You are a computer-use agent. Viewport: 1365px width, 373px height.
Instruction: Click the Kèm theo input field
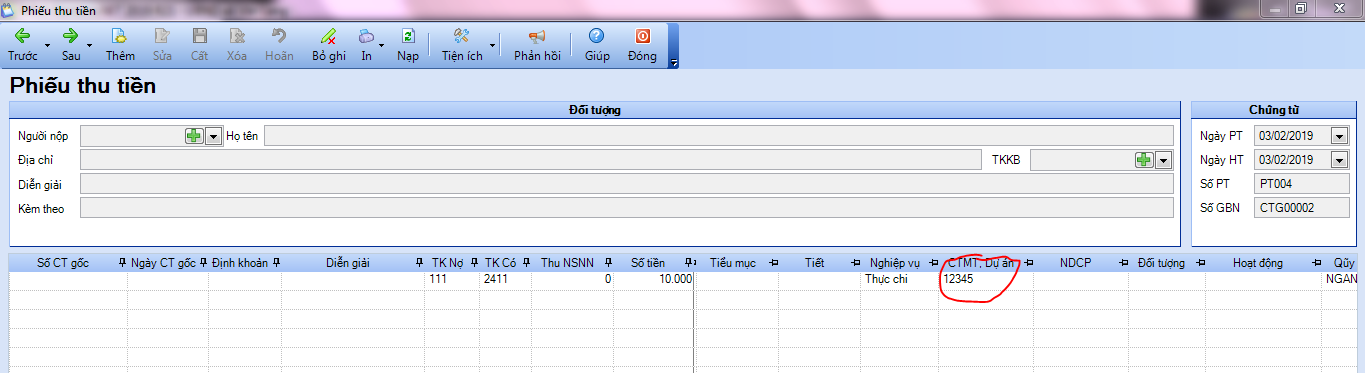point(626,207)
